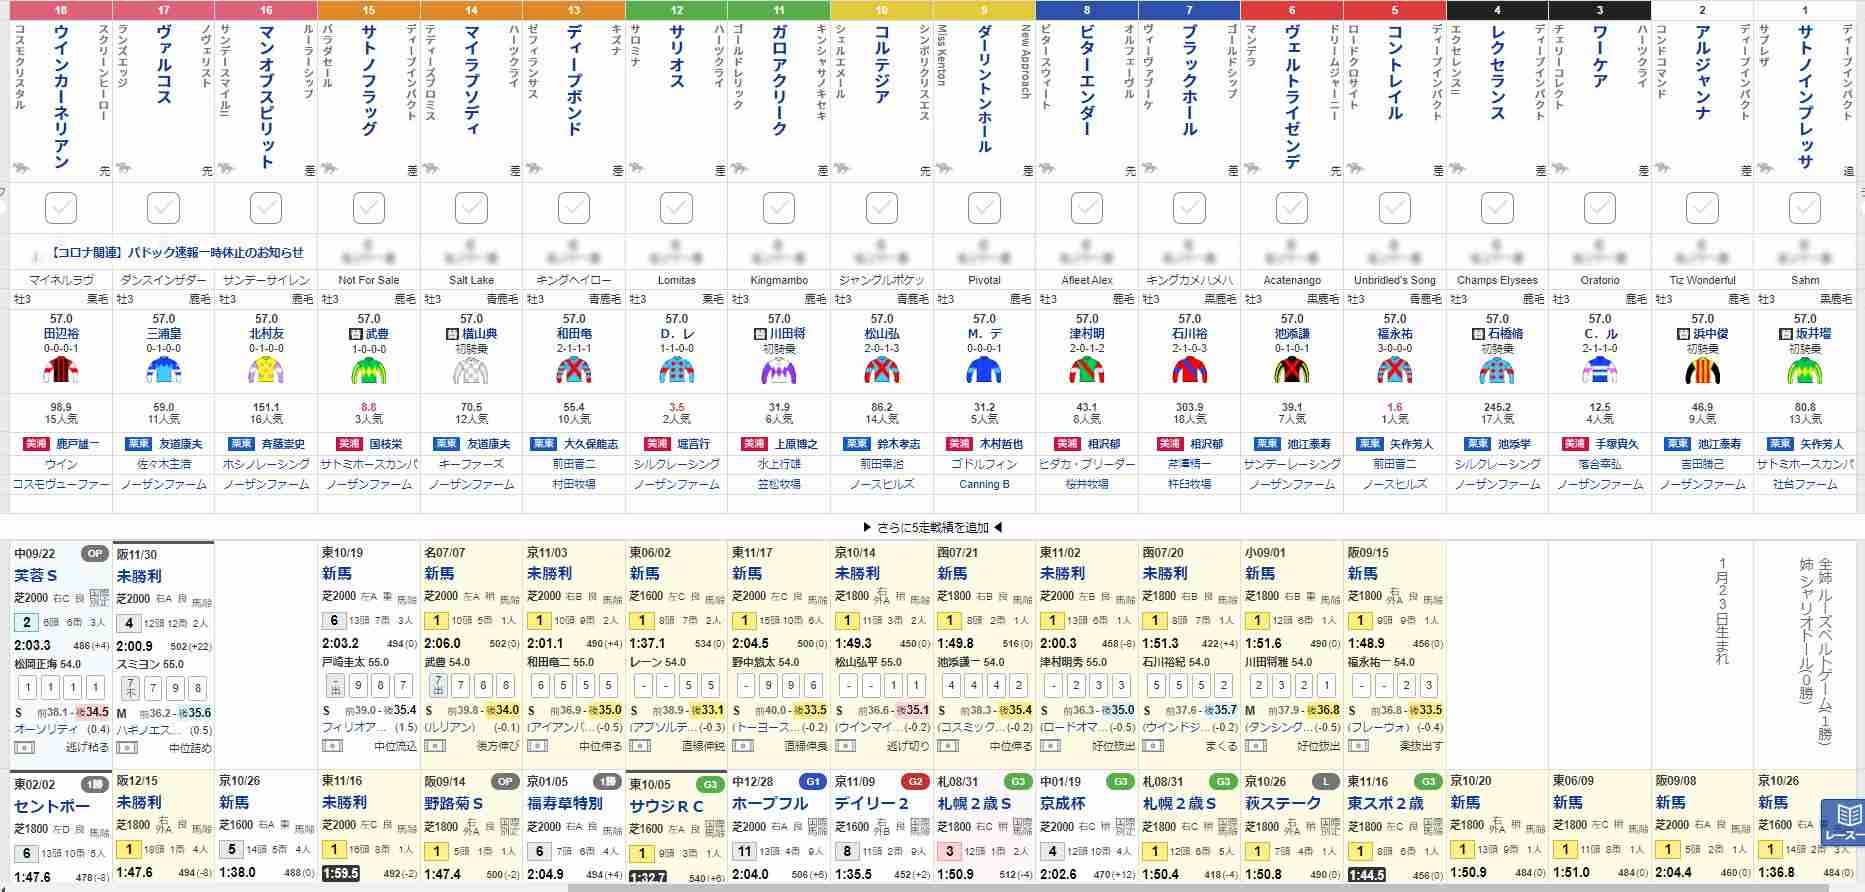Tick the checkbox for コントレイル

tap(1395, 208)
